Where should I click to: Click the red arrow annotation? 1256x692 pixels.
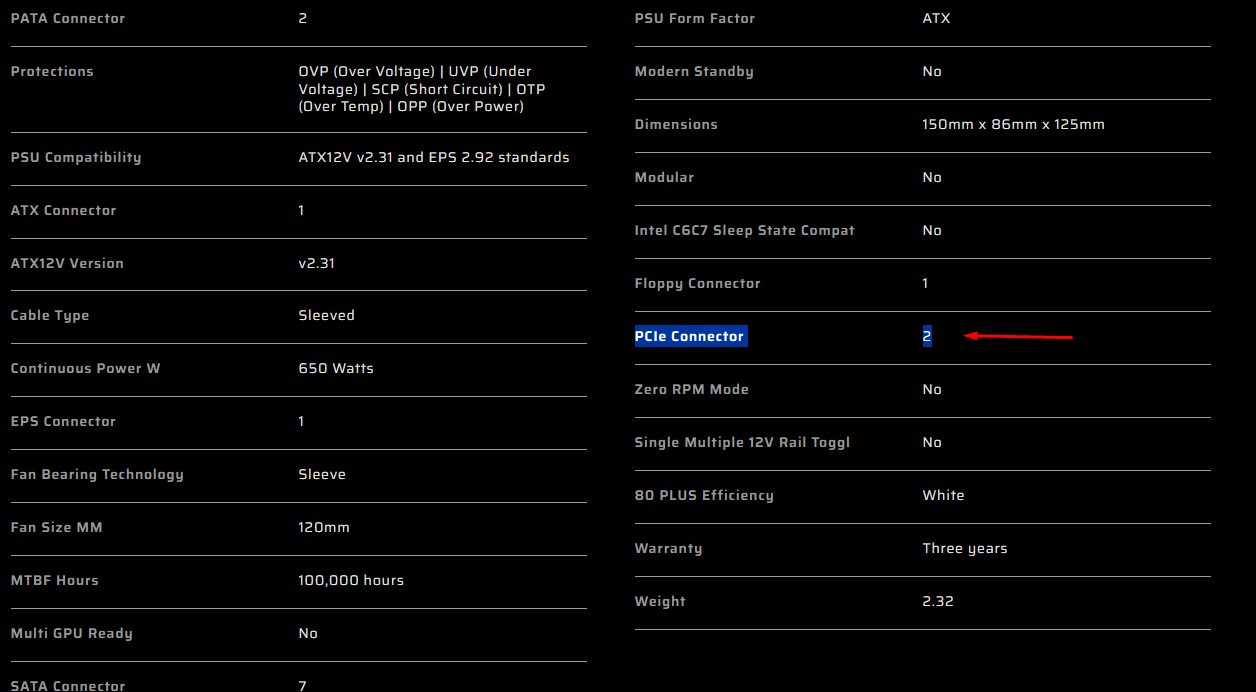(x=1018, y=337)
